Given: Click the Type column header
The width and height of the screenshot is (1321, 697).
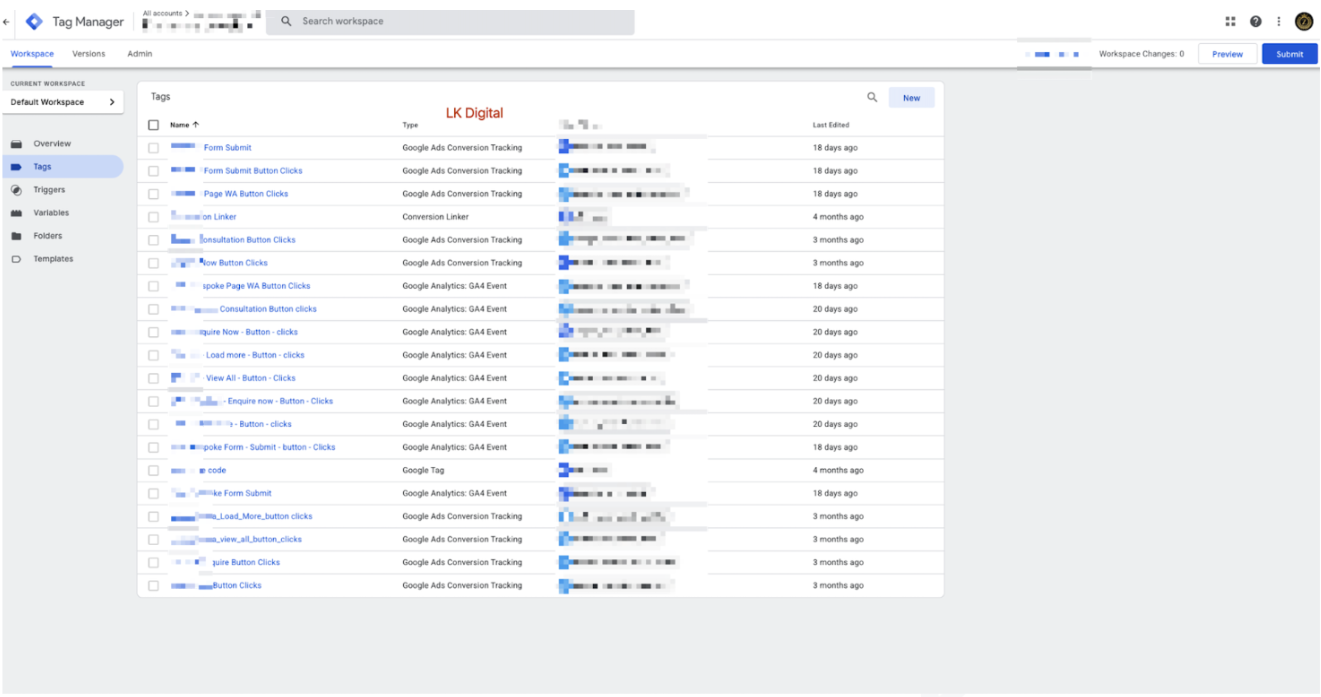Looking at the screenshot, I should click(410, 125).
